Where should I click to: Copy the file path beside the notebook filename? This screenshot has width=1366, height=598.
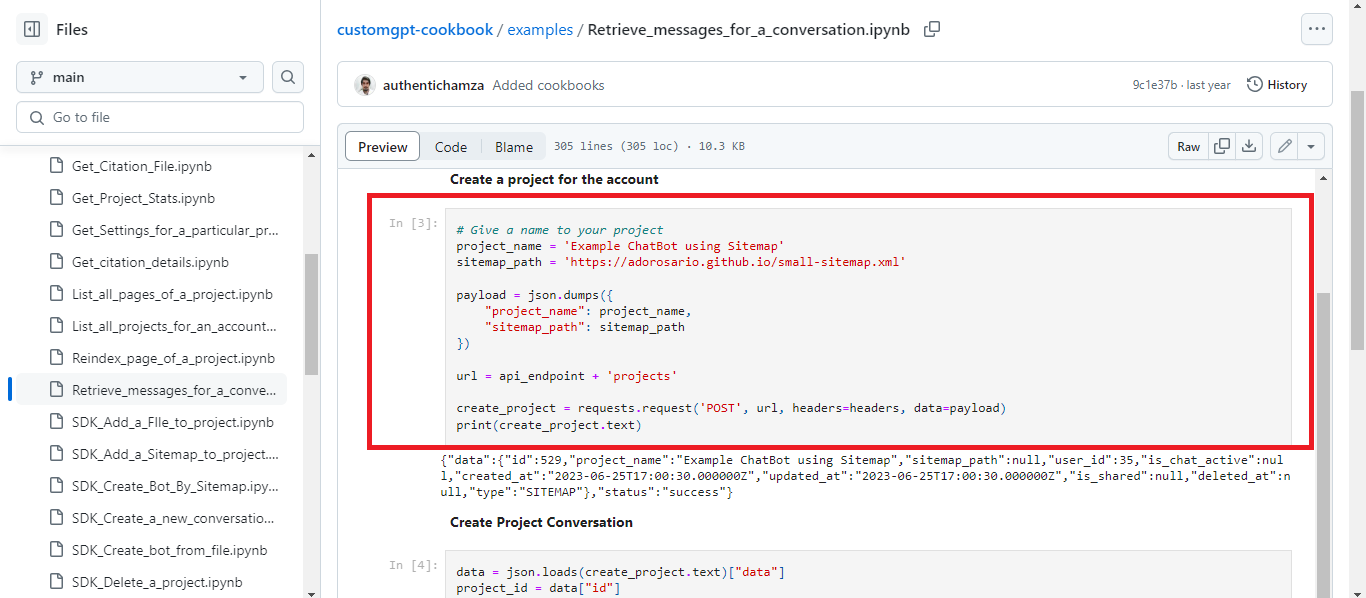(x=931, y=30)
